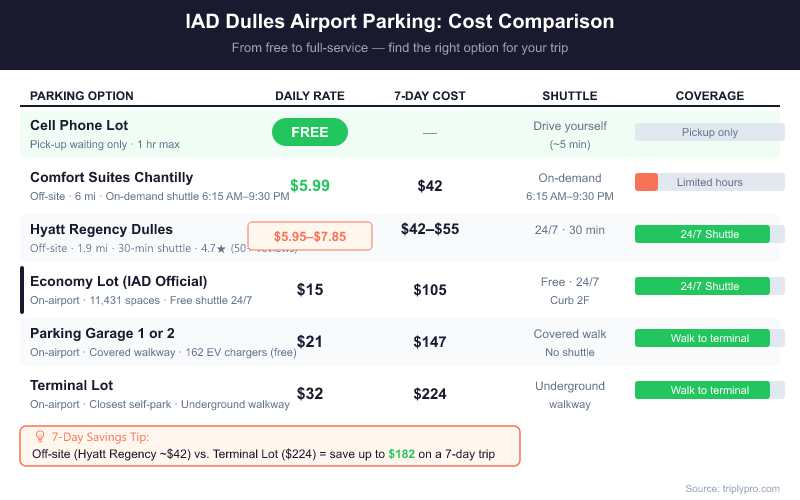Click Economy Lot's 24/7 Shuttle green bar

(703, 286)
